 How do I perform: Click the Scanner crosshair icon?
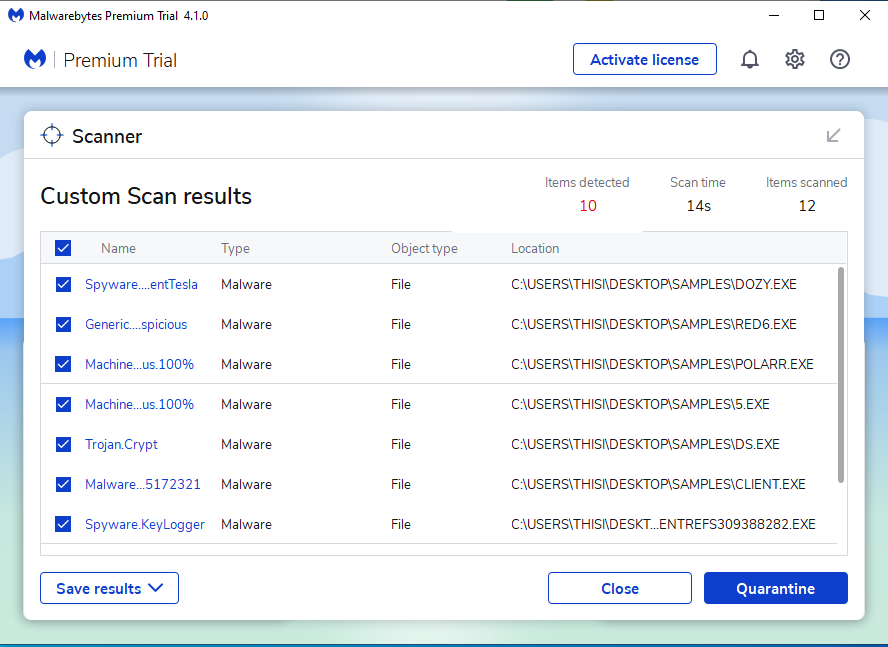point(52,135)
